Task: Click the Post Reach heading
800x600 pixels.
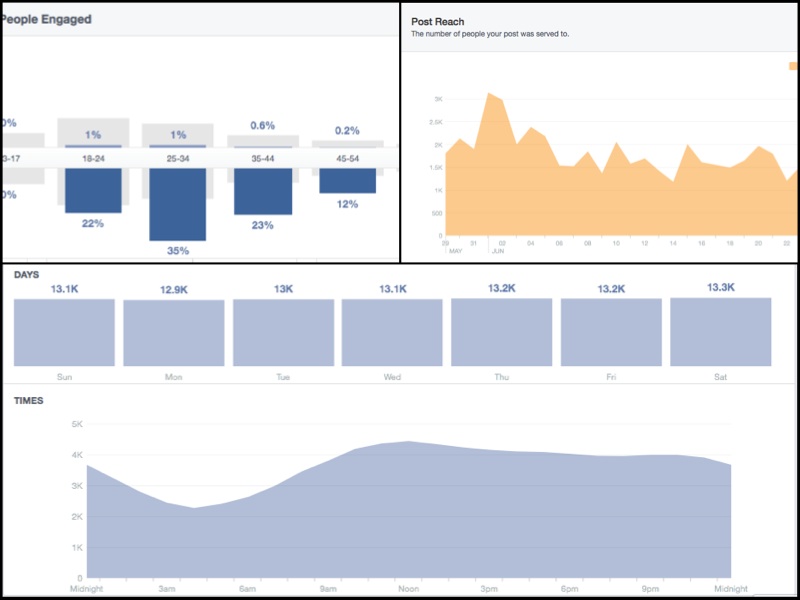Action: tap(438, 21)
